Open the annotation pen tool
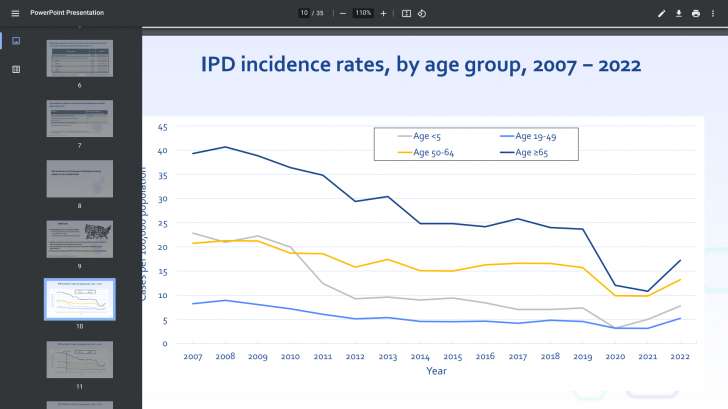 [661, 13]
